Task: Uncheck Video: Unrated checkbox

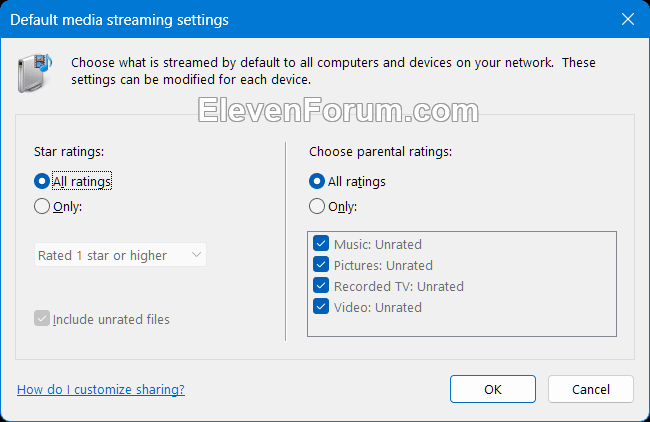Action: (x=321, y=307)
